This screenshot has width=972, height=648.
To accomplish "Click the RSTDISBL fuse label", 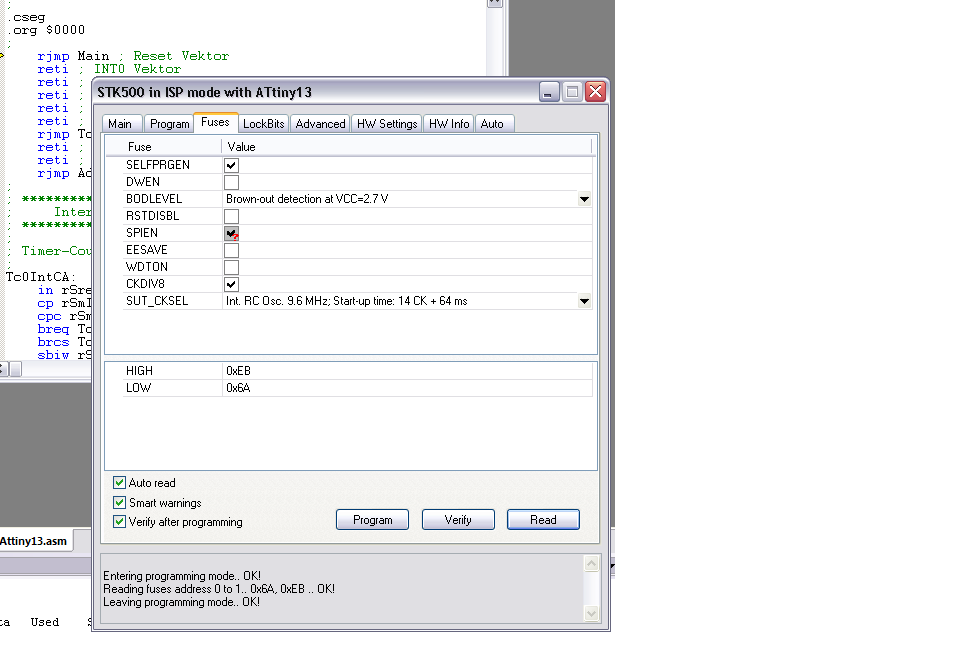I will pyautogui.click(x=152, y=216).
